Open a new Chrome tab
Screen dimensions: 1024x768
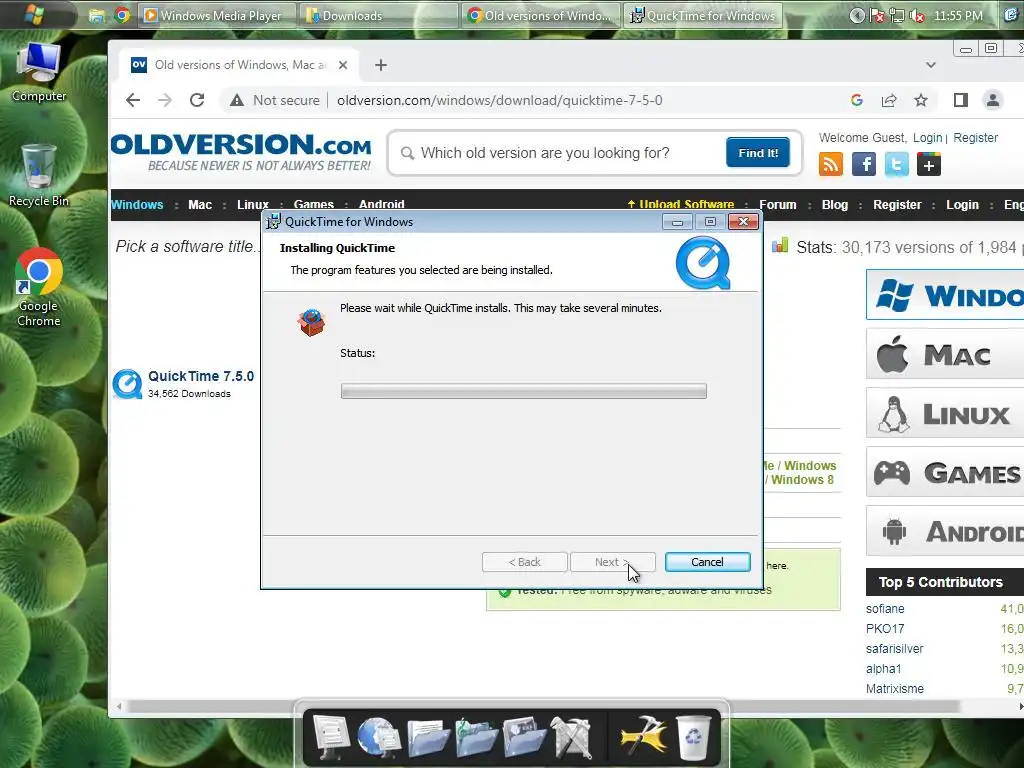pos(381,65)
